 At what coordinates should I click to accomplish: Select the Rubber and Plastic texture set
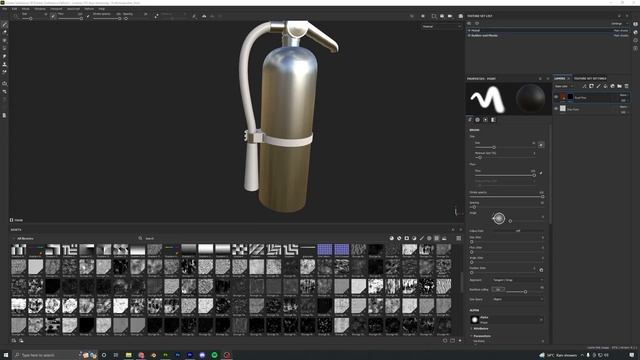pos(548,36)
